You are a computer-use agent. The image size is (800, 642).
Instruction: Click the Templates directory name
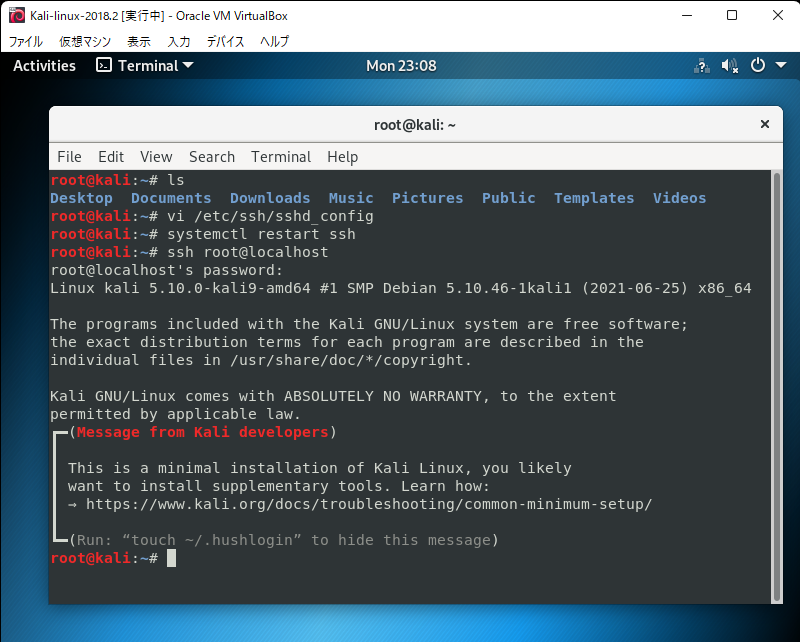[594, 198]
